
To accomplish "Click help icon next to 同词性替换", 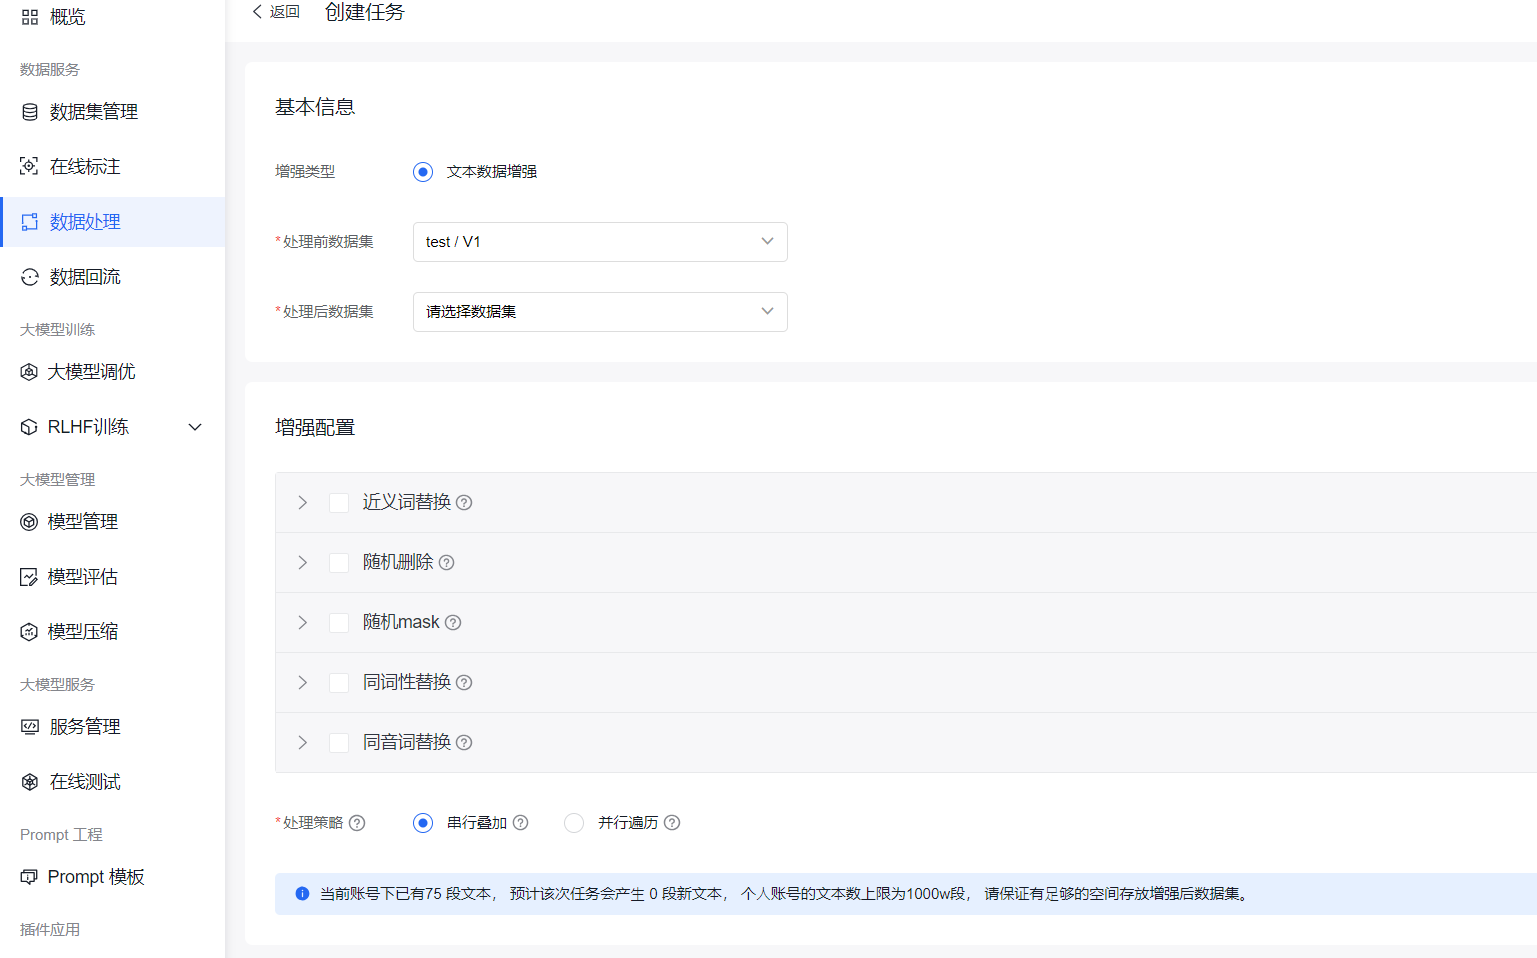I will click(x=464, y=683).
